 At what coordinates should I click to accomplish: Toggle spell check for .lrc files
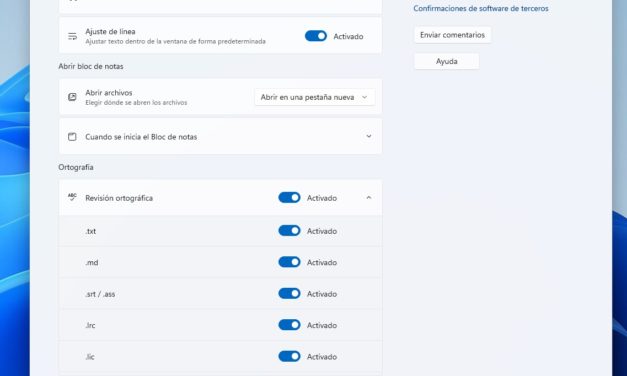click(289, 325)
